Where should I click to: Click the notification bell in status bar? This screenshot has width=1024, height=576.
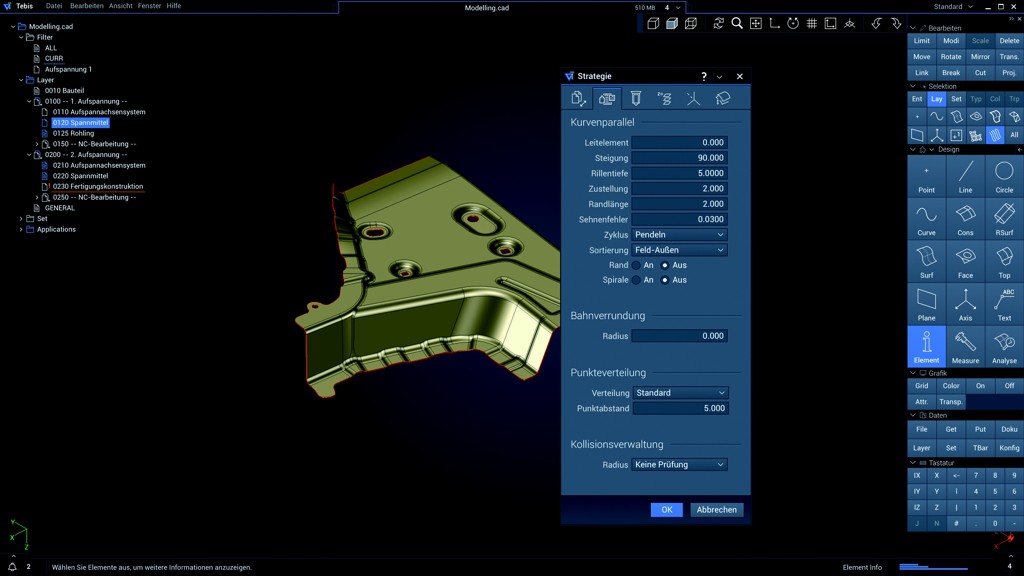coord(12,567)
